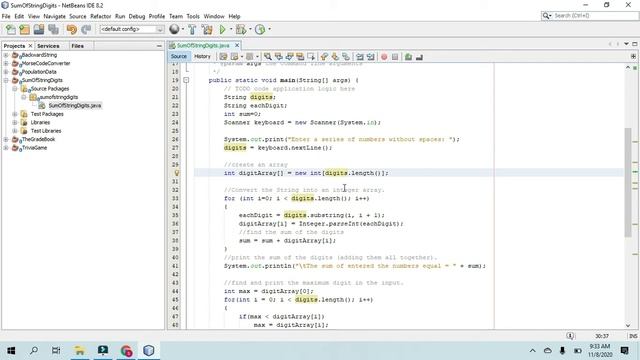Image resolution: width=640 pixels, height=360 pixels.
Task: Expand the BackwardString project node
Action: [x=6, y=55]
